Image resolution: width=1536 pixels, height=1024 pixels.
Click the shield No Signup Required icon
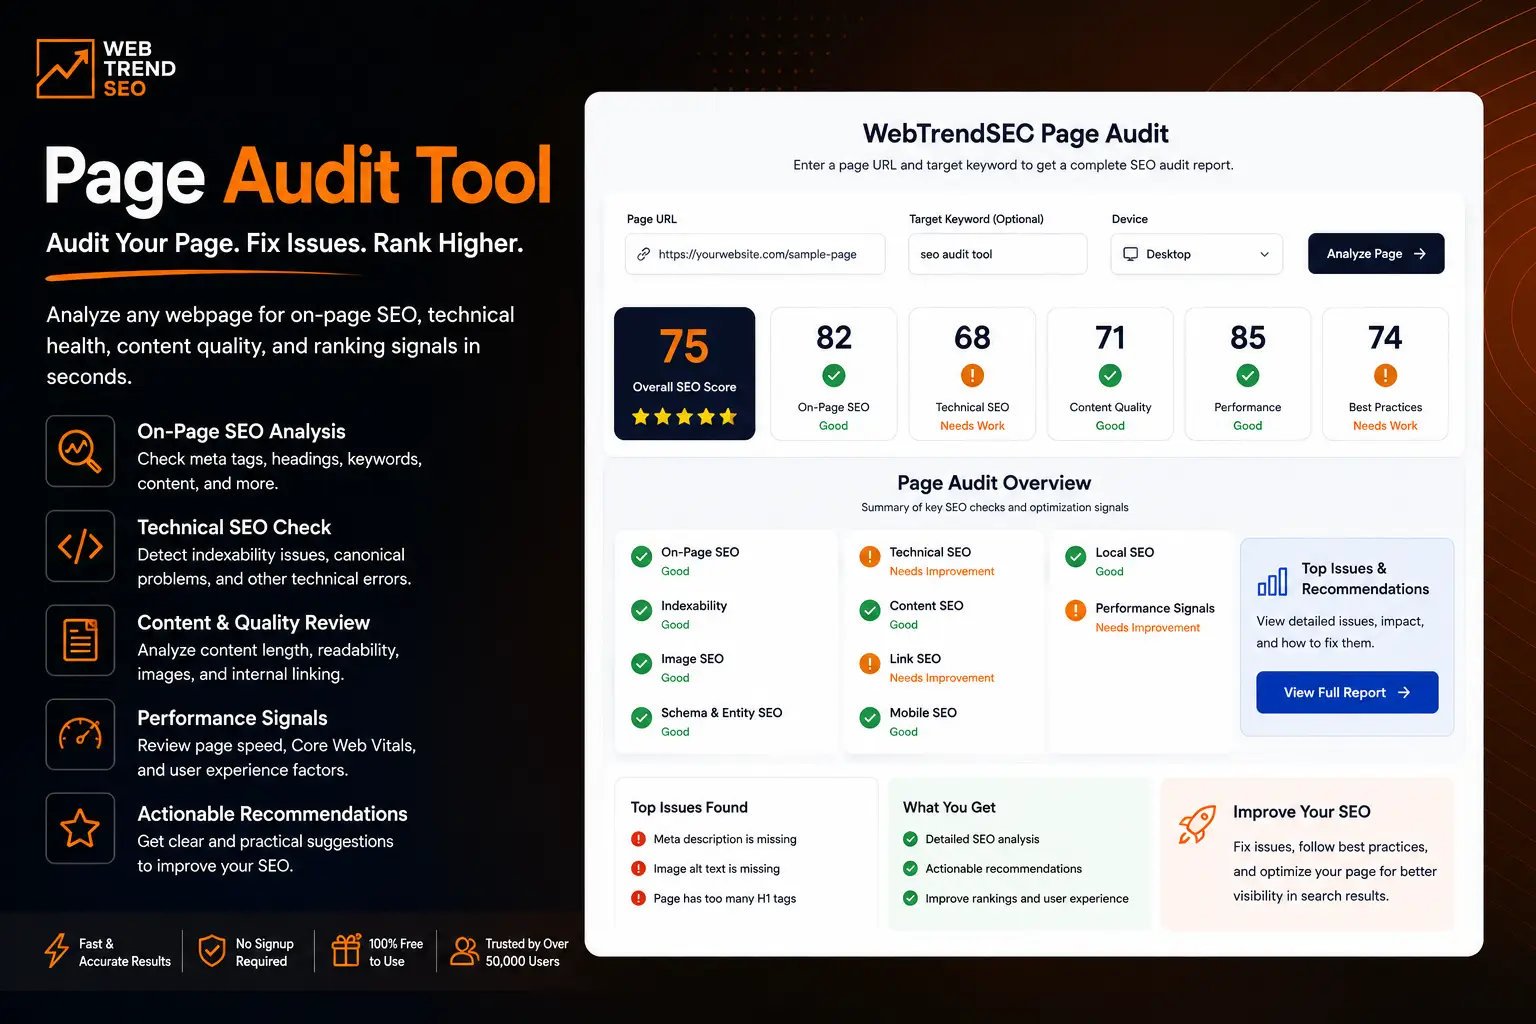[212, 951]
